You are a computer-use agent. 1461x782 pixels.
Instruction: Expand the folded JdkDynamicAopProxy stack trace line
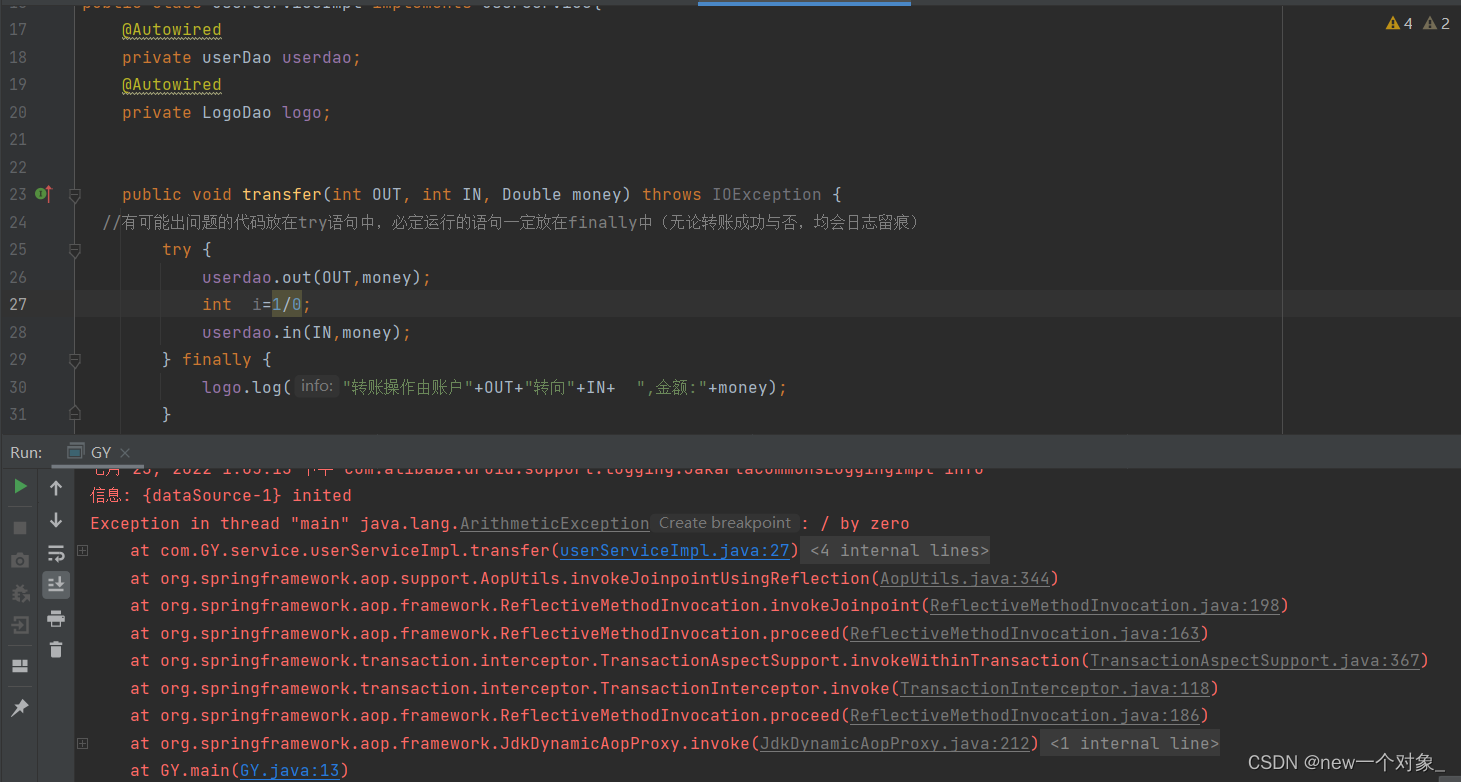tap(82, 743)
